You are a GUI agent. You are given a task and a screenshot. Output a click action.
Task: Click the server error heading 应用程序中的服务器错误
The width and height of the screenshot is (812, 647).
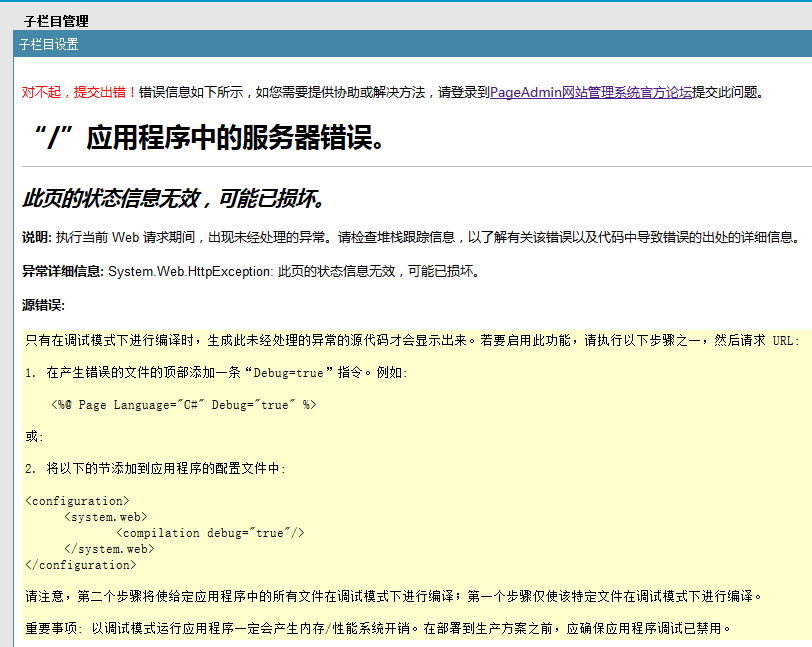[x=208, y=138]
